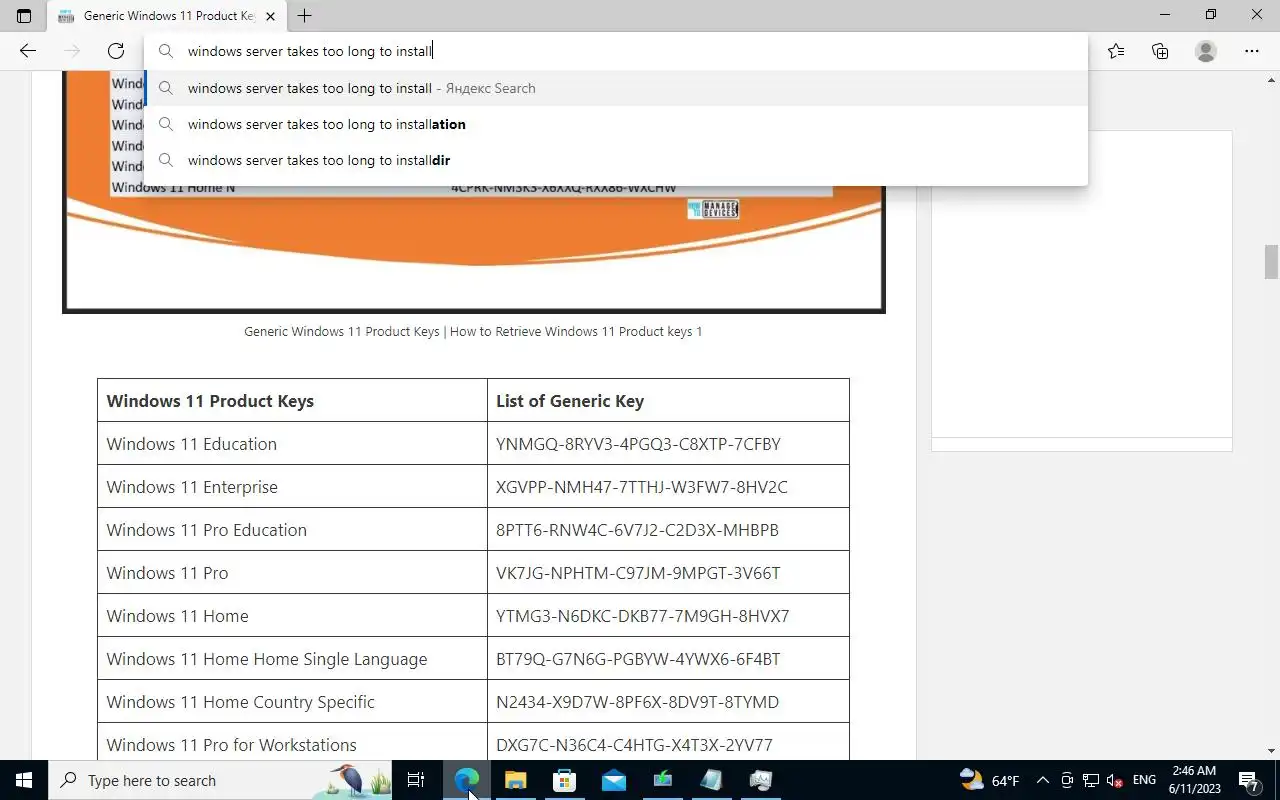The height and width of the screenshot is (800, 1280).
Task: Open Microsoft Store on the taskbar
Action: [565, 780]
